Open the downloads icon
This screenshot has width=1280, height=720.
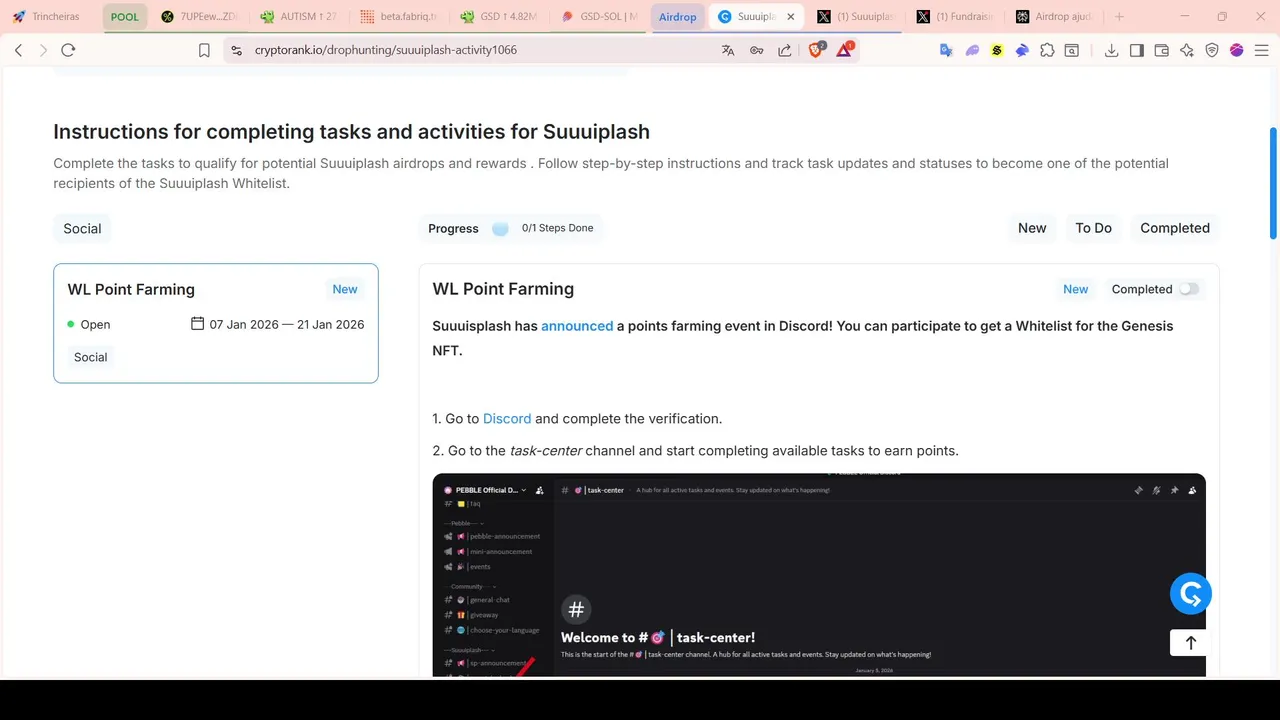(x=1111, y=50)
